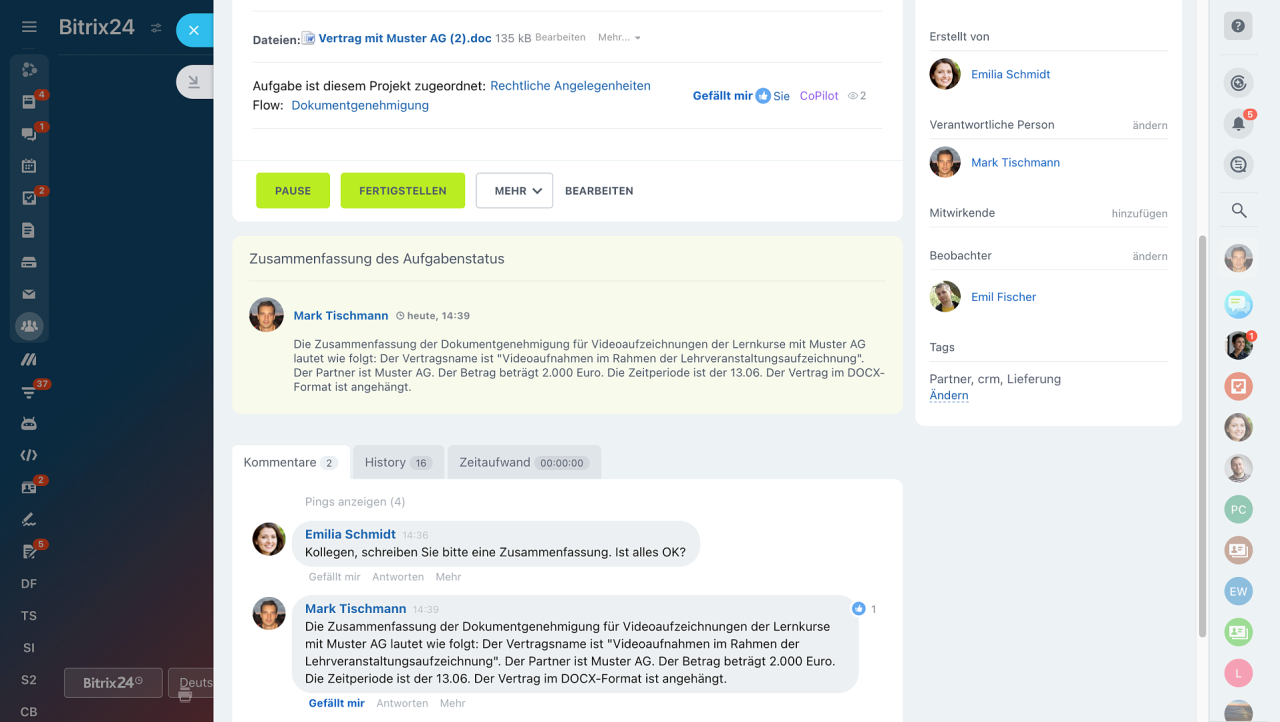Switch to the History tab
1280x722 pixels.
click(x=397, y=462)
